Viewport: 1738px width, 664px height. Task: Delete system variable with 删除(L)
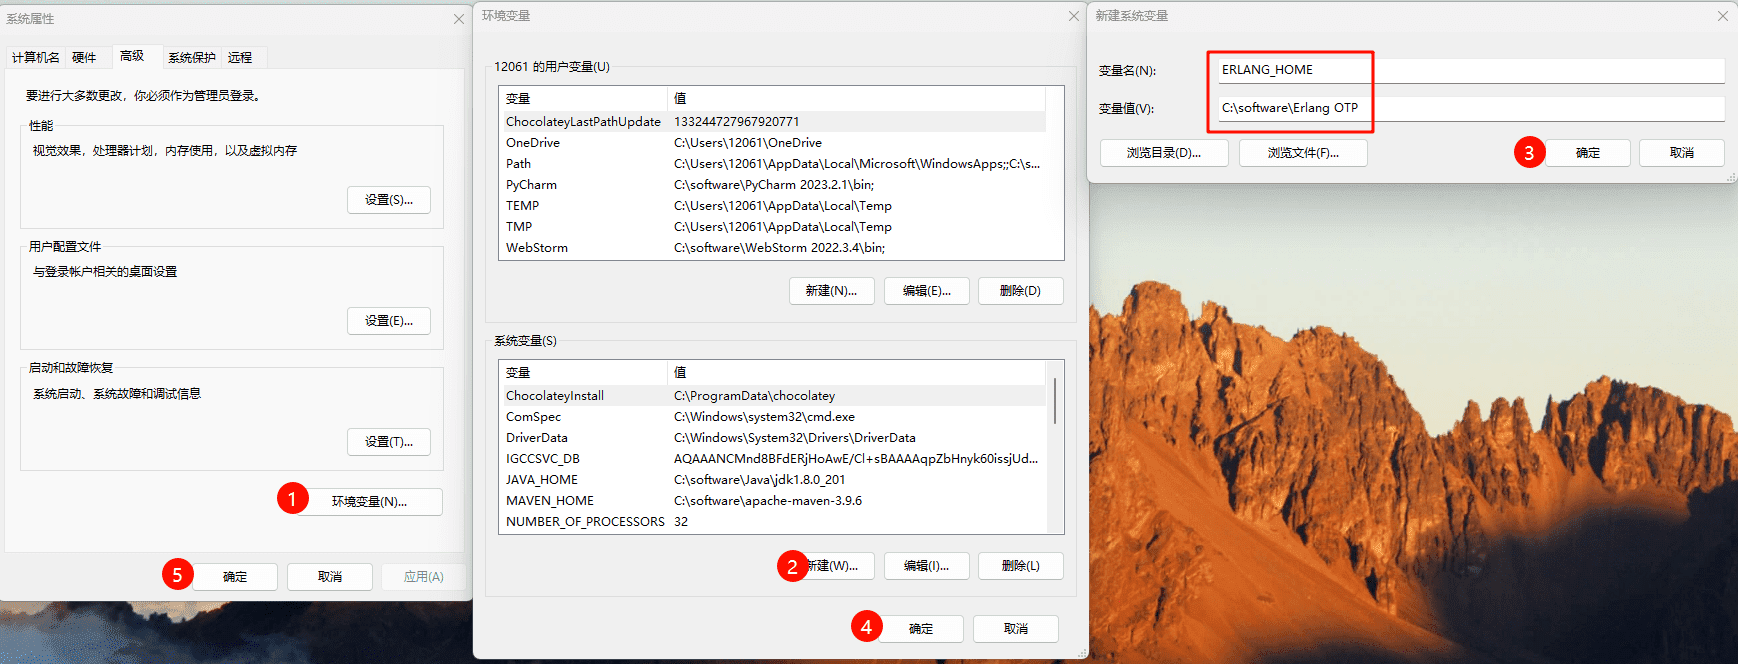1020,566
